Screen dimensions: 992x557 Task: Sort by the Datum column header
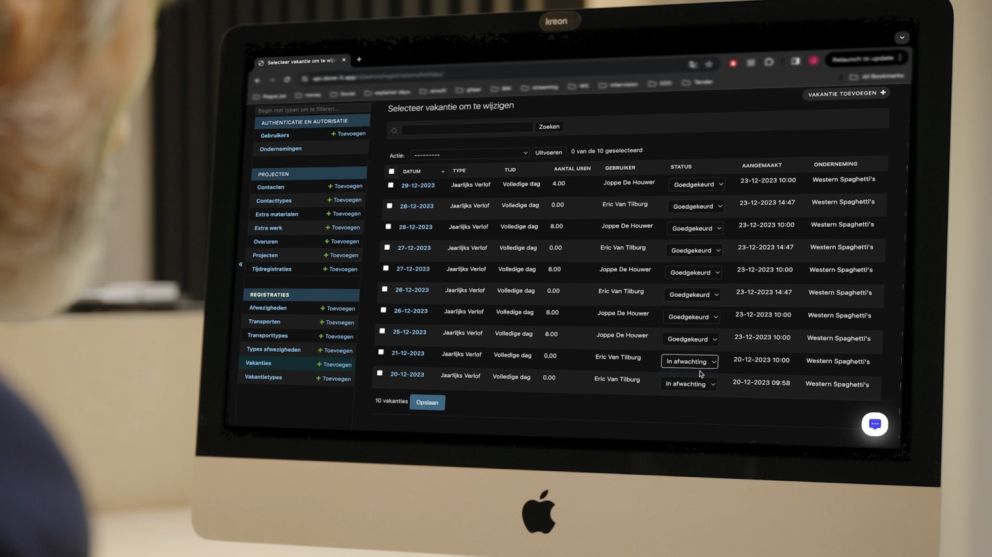(412, 171)
